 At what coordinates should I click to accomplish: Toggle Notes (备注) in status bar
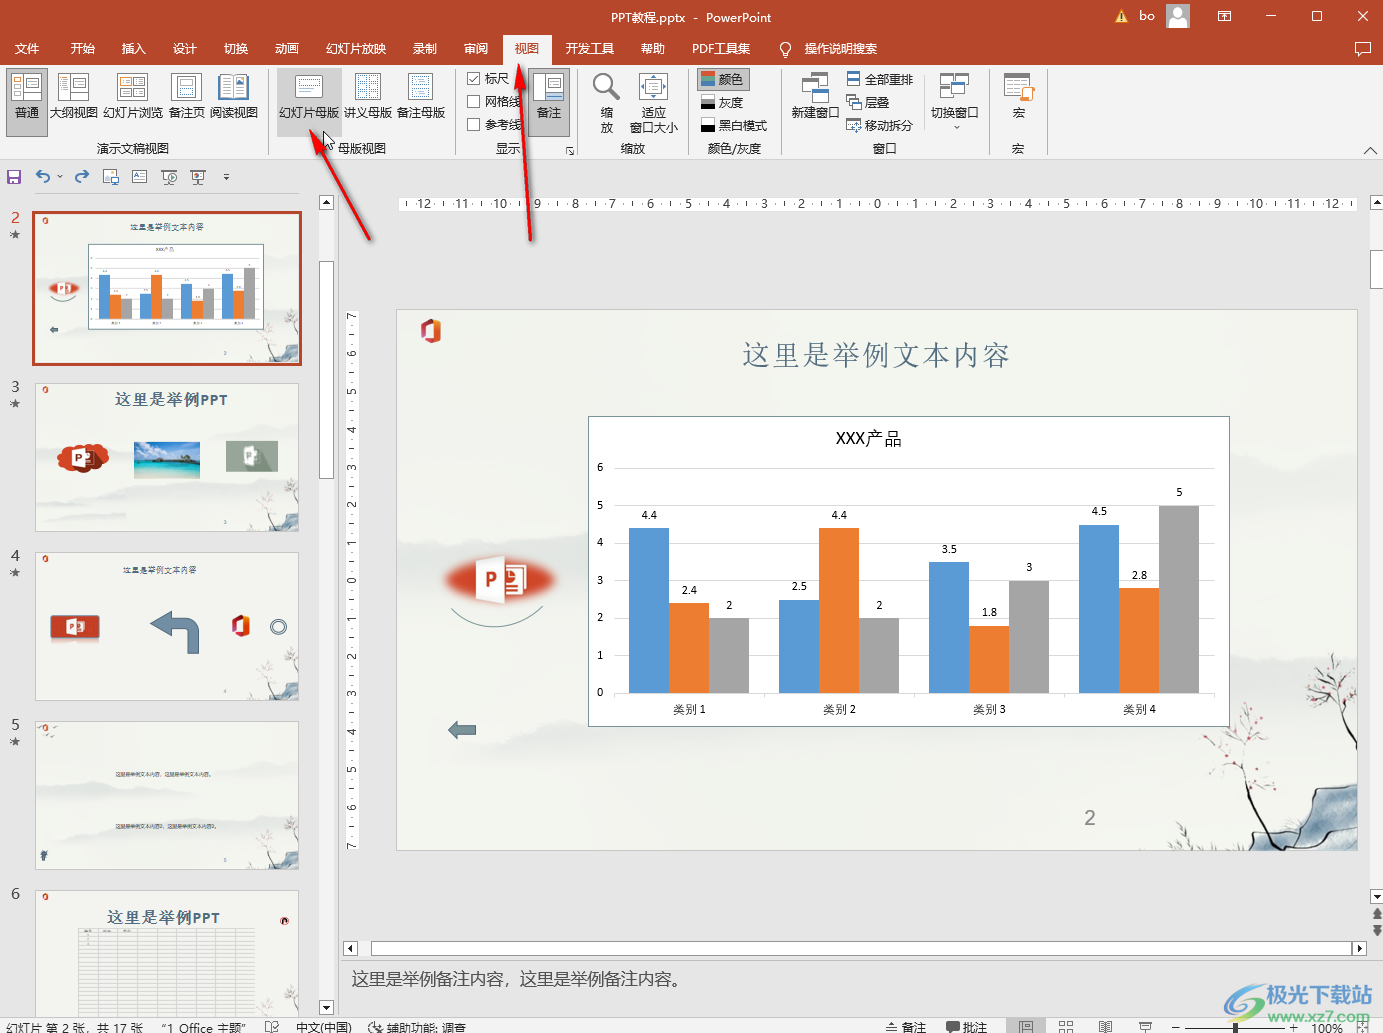pyautogui.click(x=906, y=1026)
